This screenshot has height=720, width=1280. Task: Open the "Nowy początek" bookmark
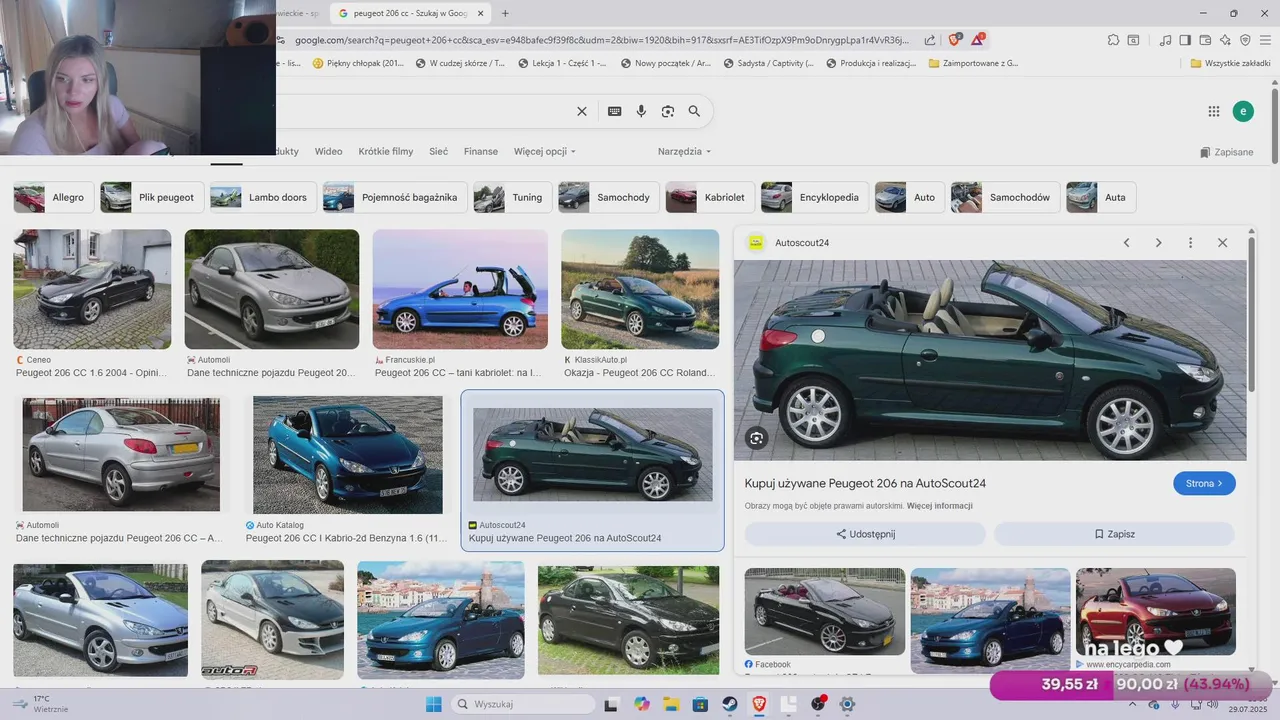666,63
